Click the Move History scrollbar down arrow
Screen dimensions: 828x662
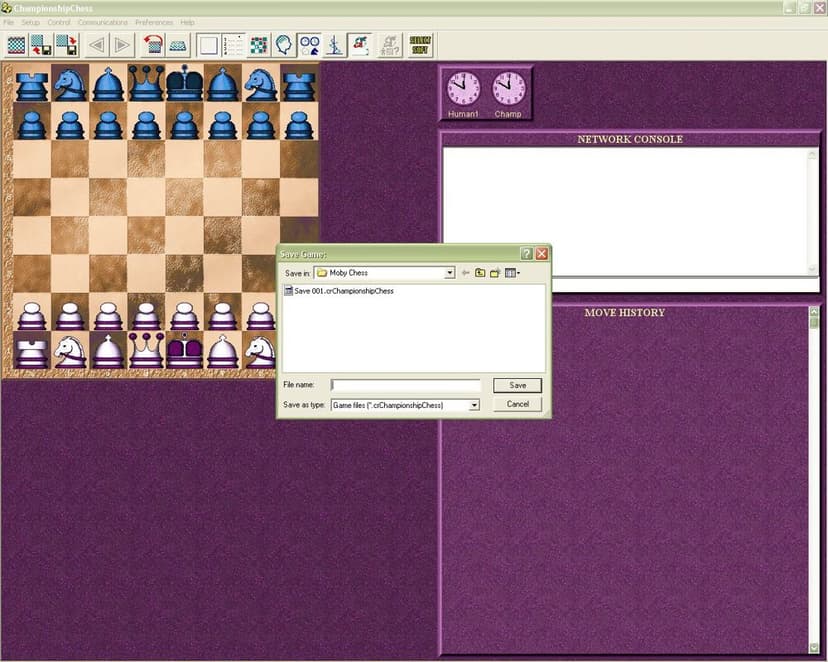coord(814,648)
